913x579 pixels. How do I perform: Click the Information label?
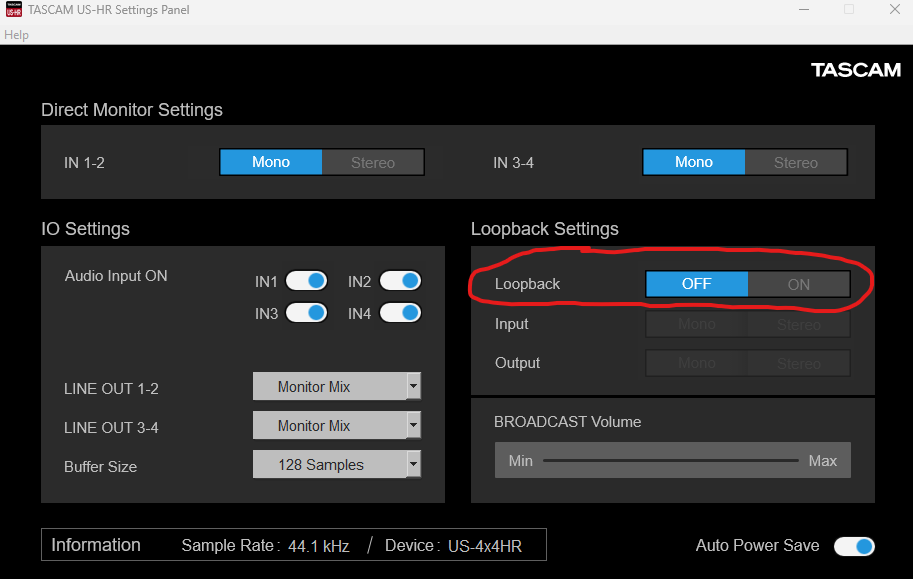click(96, 545)
